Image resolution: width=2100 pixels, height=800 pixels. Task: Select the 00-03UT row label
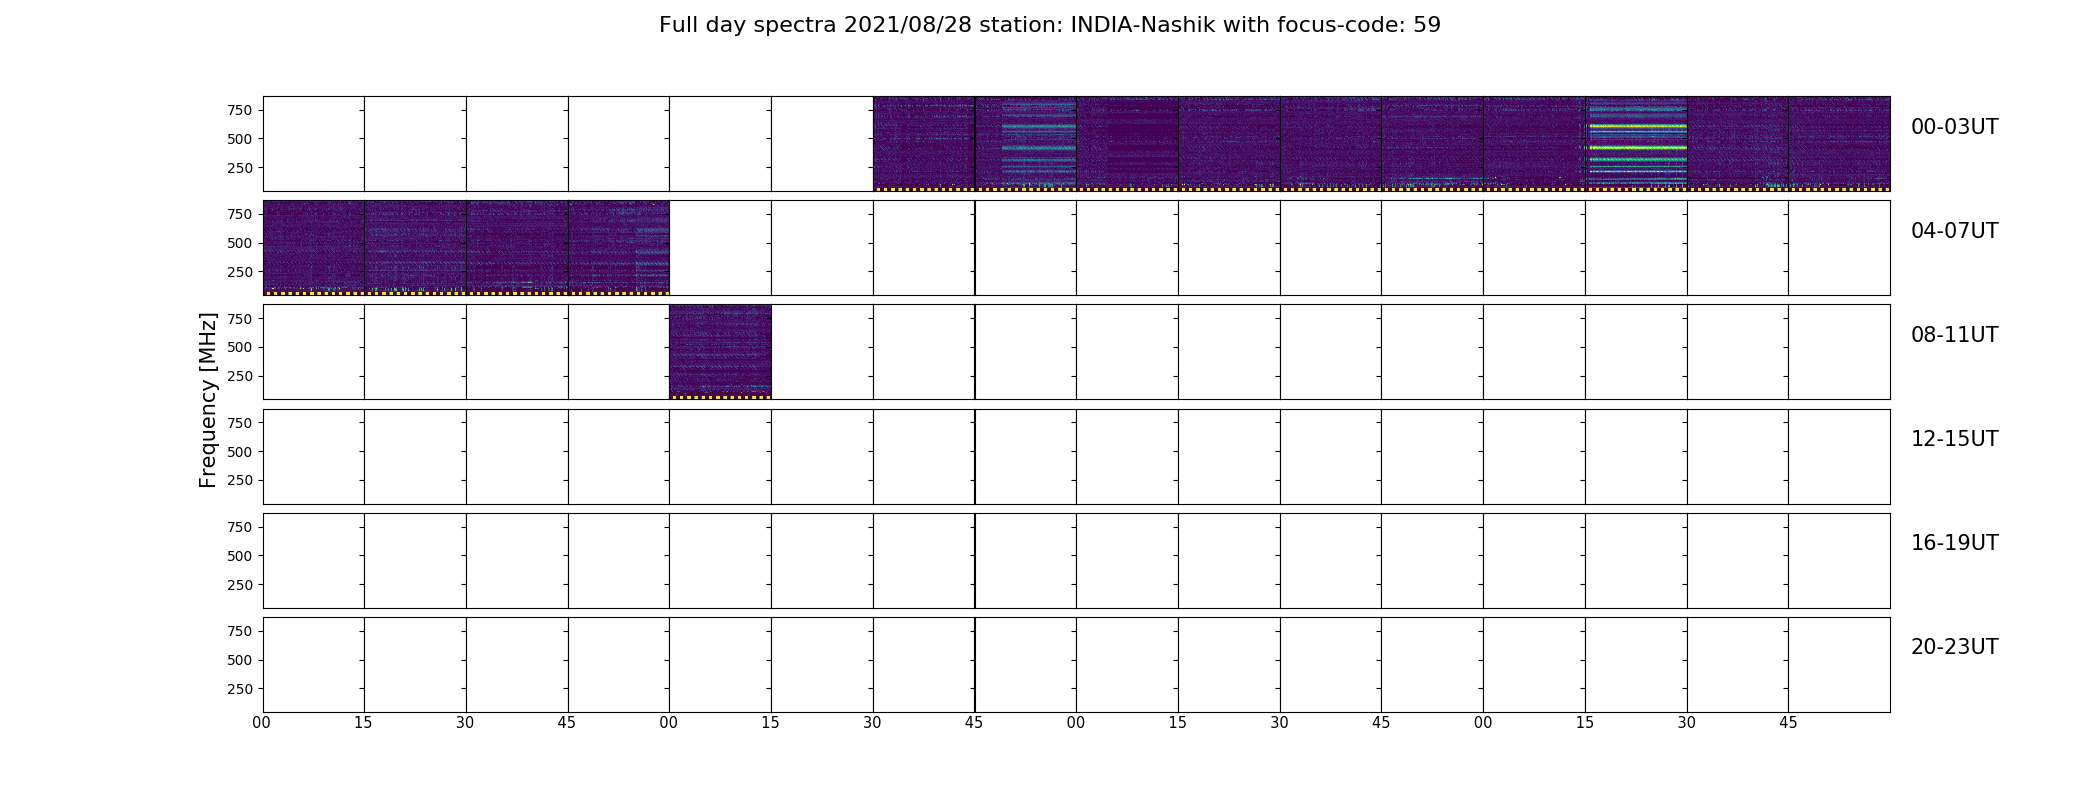coord(1954,127)
